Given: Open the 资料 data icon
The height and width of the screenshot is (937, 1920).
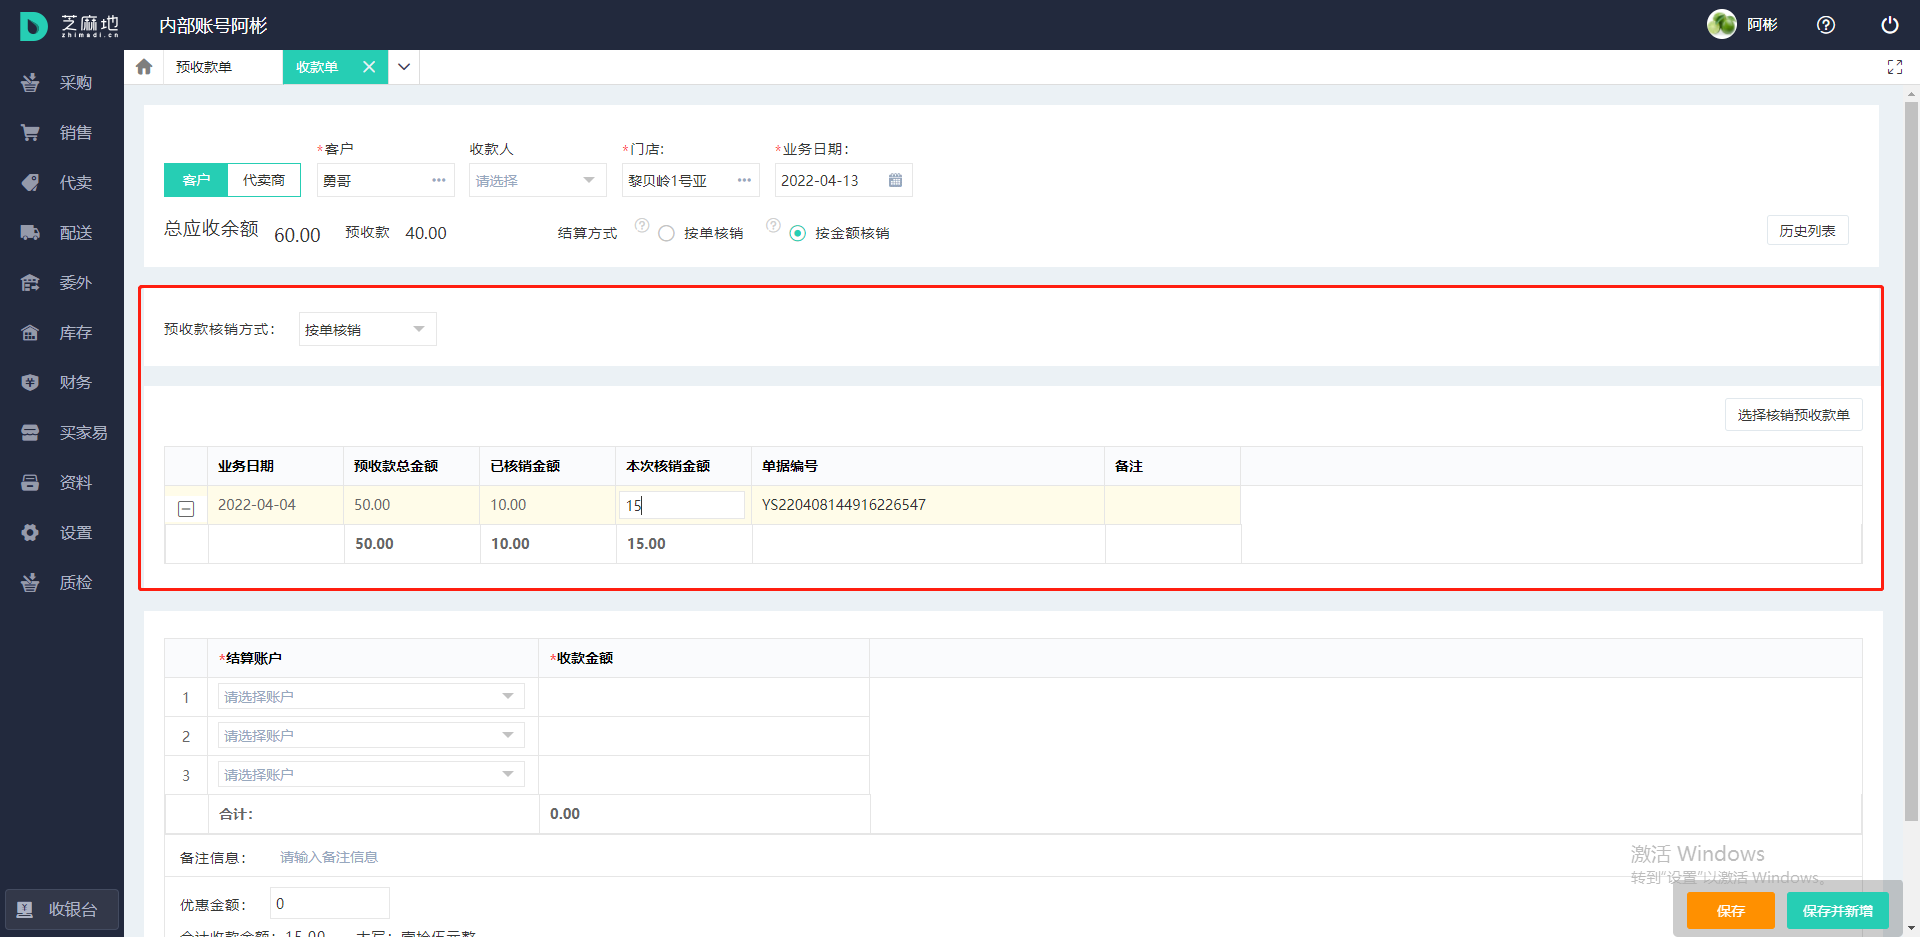Looking at the screenshot, I should (x=30, y=483).
